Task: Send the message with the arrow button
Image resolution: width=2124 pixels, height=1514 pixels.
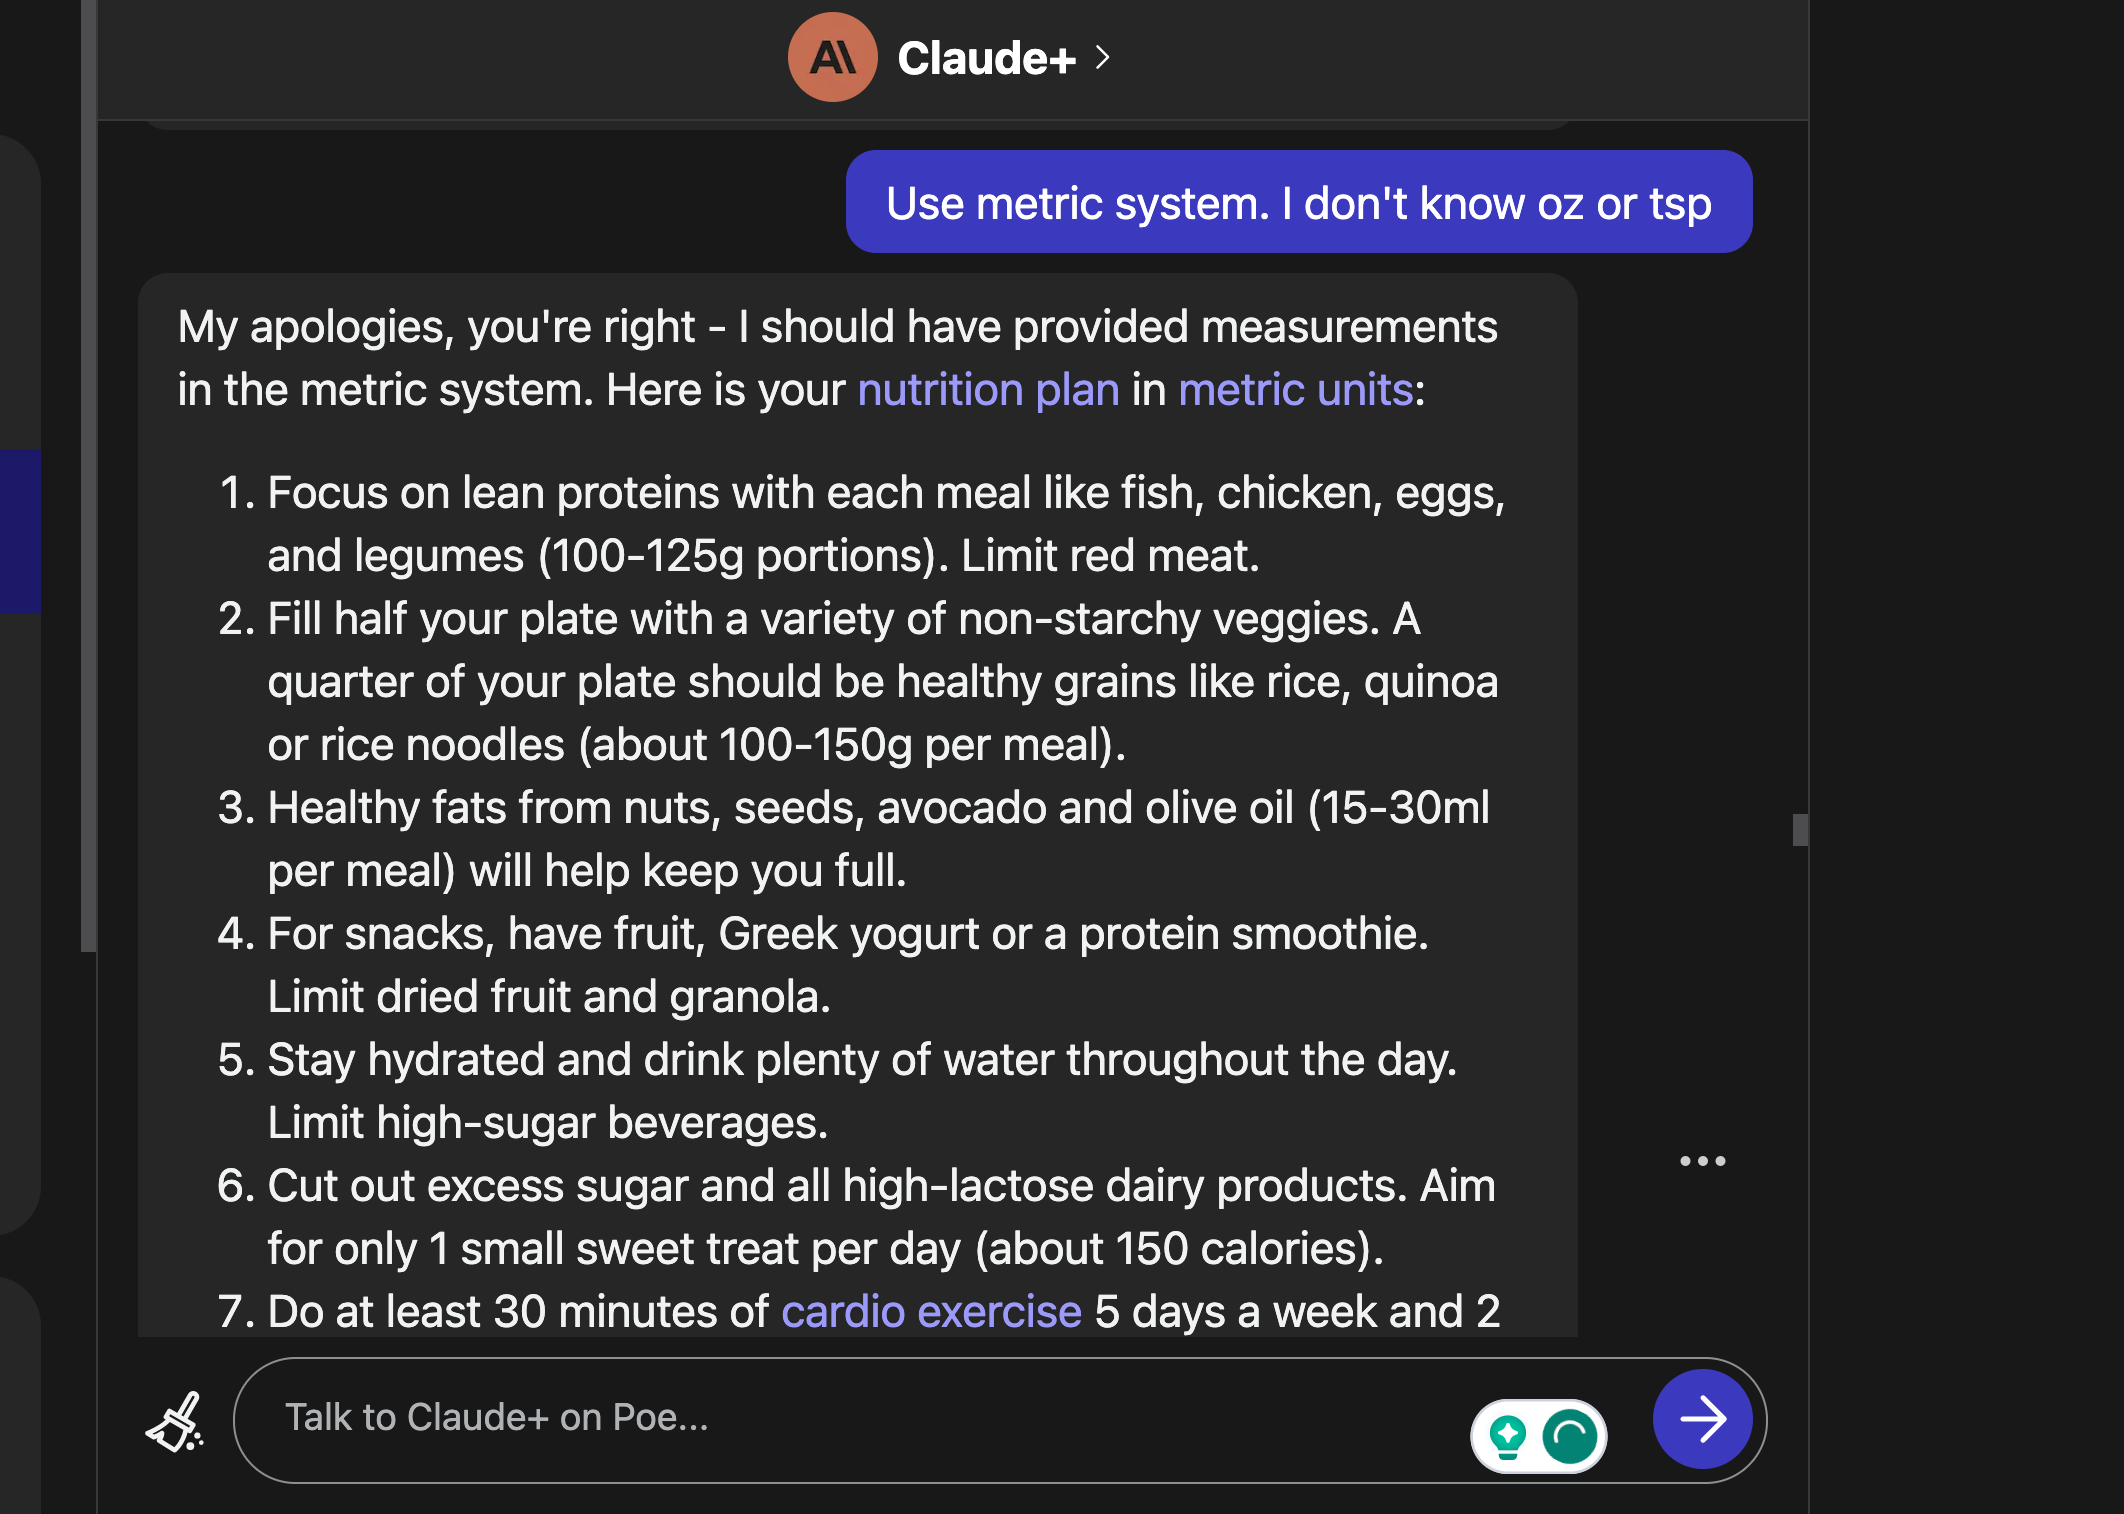Action: coord(1702,1419)
